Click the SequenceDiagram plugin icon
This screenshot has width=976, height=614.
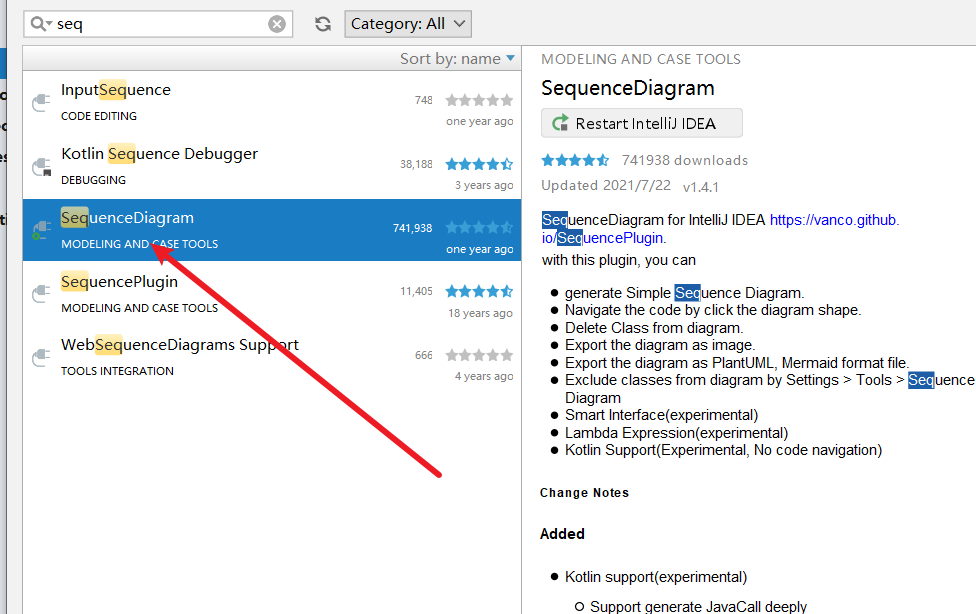pos(41,230)
